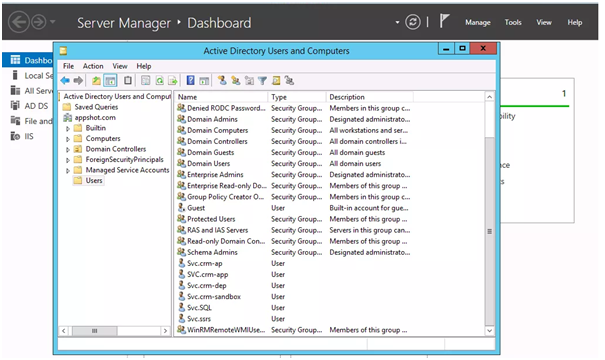Select the Svc.SQL user account
The image size is (605, 360).
pos(199,308)
